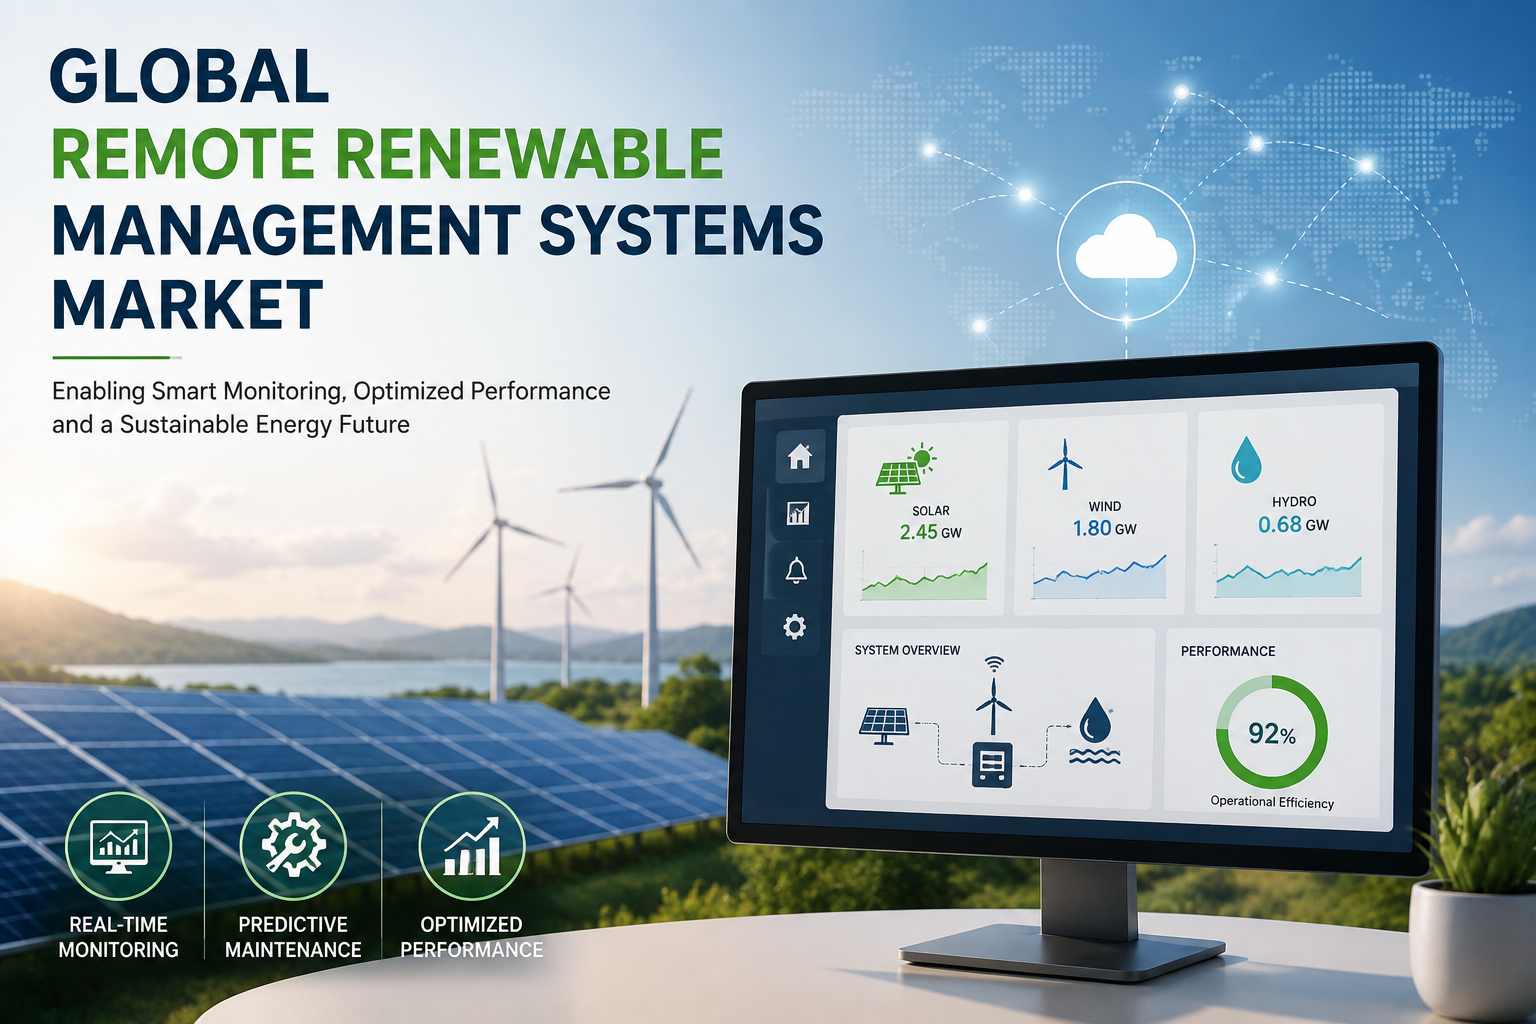Open the Home icon in dashboard sidebar
Image resolution: width=1536 pixels, height=1024 pixels.
click(x=799, y=456)
